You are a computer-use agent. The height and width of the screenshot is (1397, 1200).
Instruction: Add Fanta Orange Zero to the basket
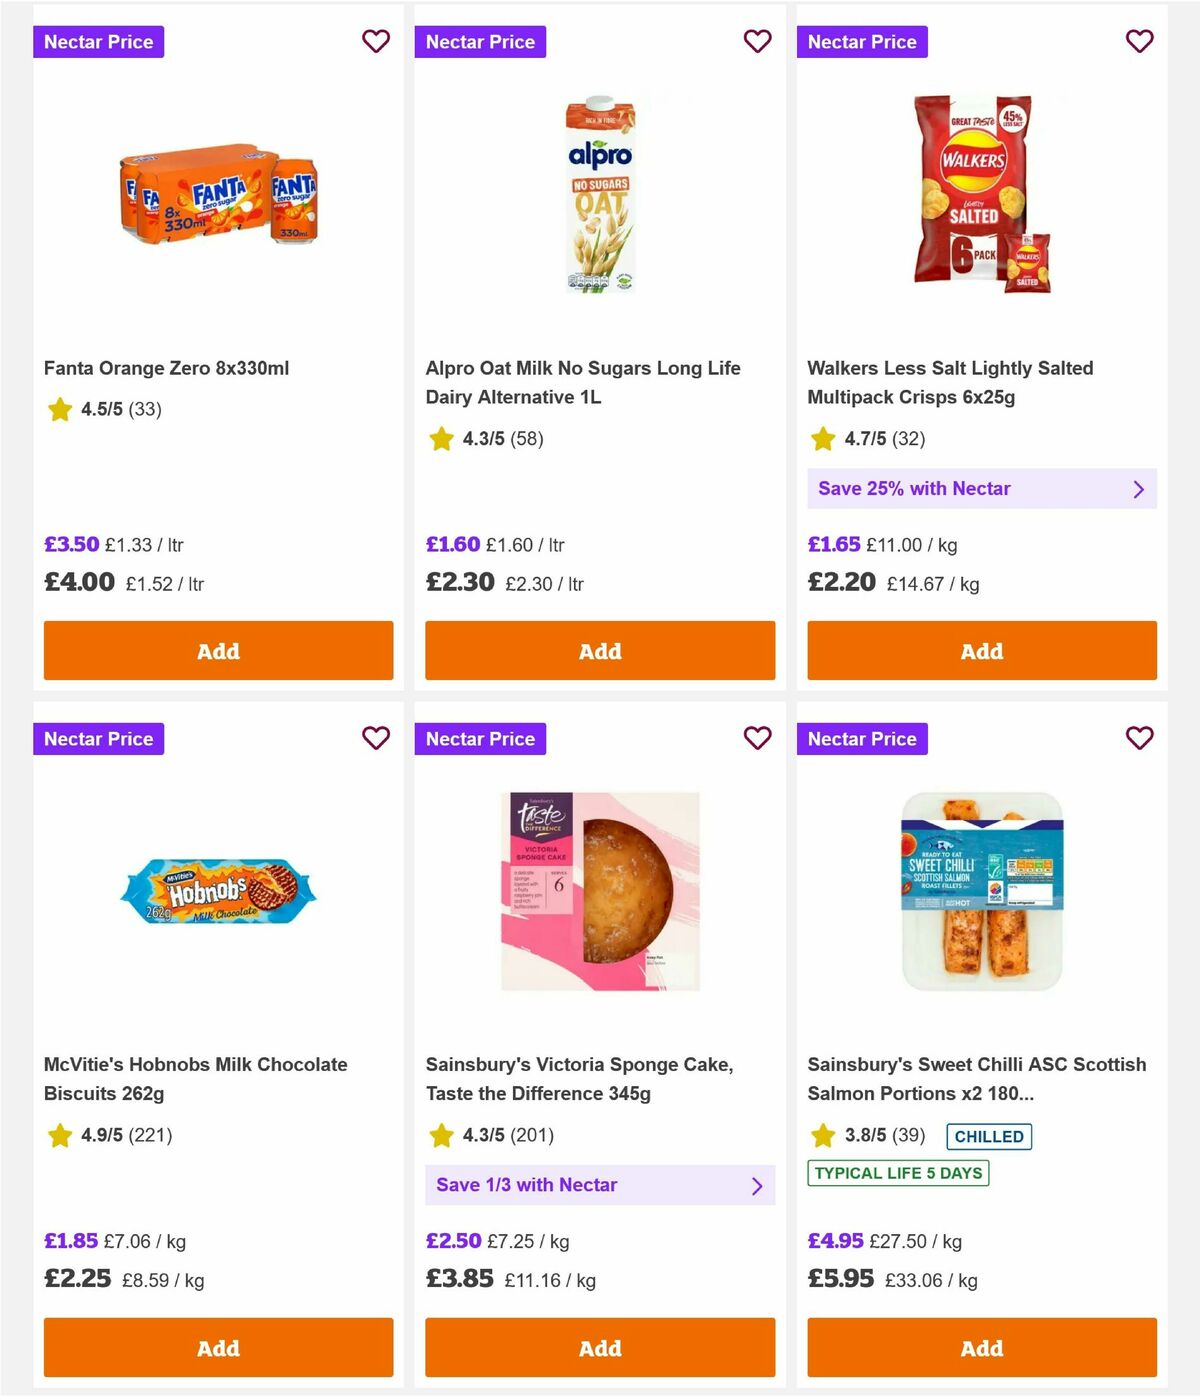pos(218,650)
